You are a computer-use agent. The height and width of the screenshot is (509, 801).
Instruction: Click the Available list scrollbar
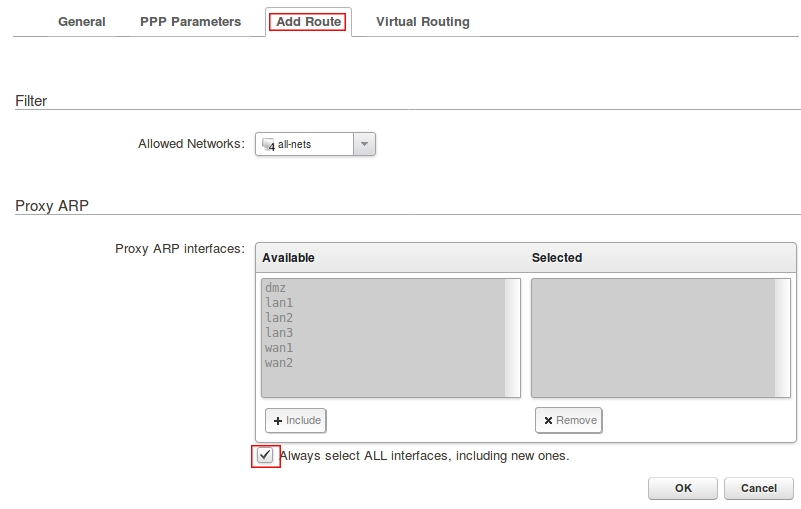[x=513, y=338]
